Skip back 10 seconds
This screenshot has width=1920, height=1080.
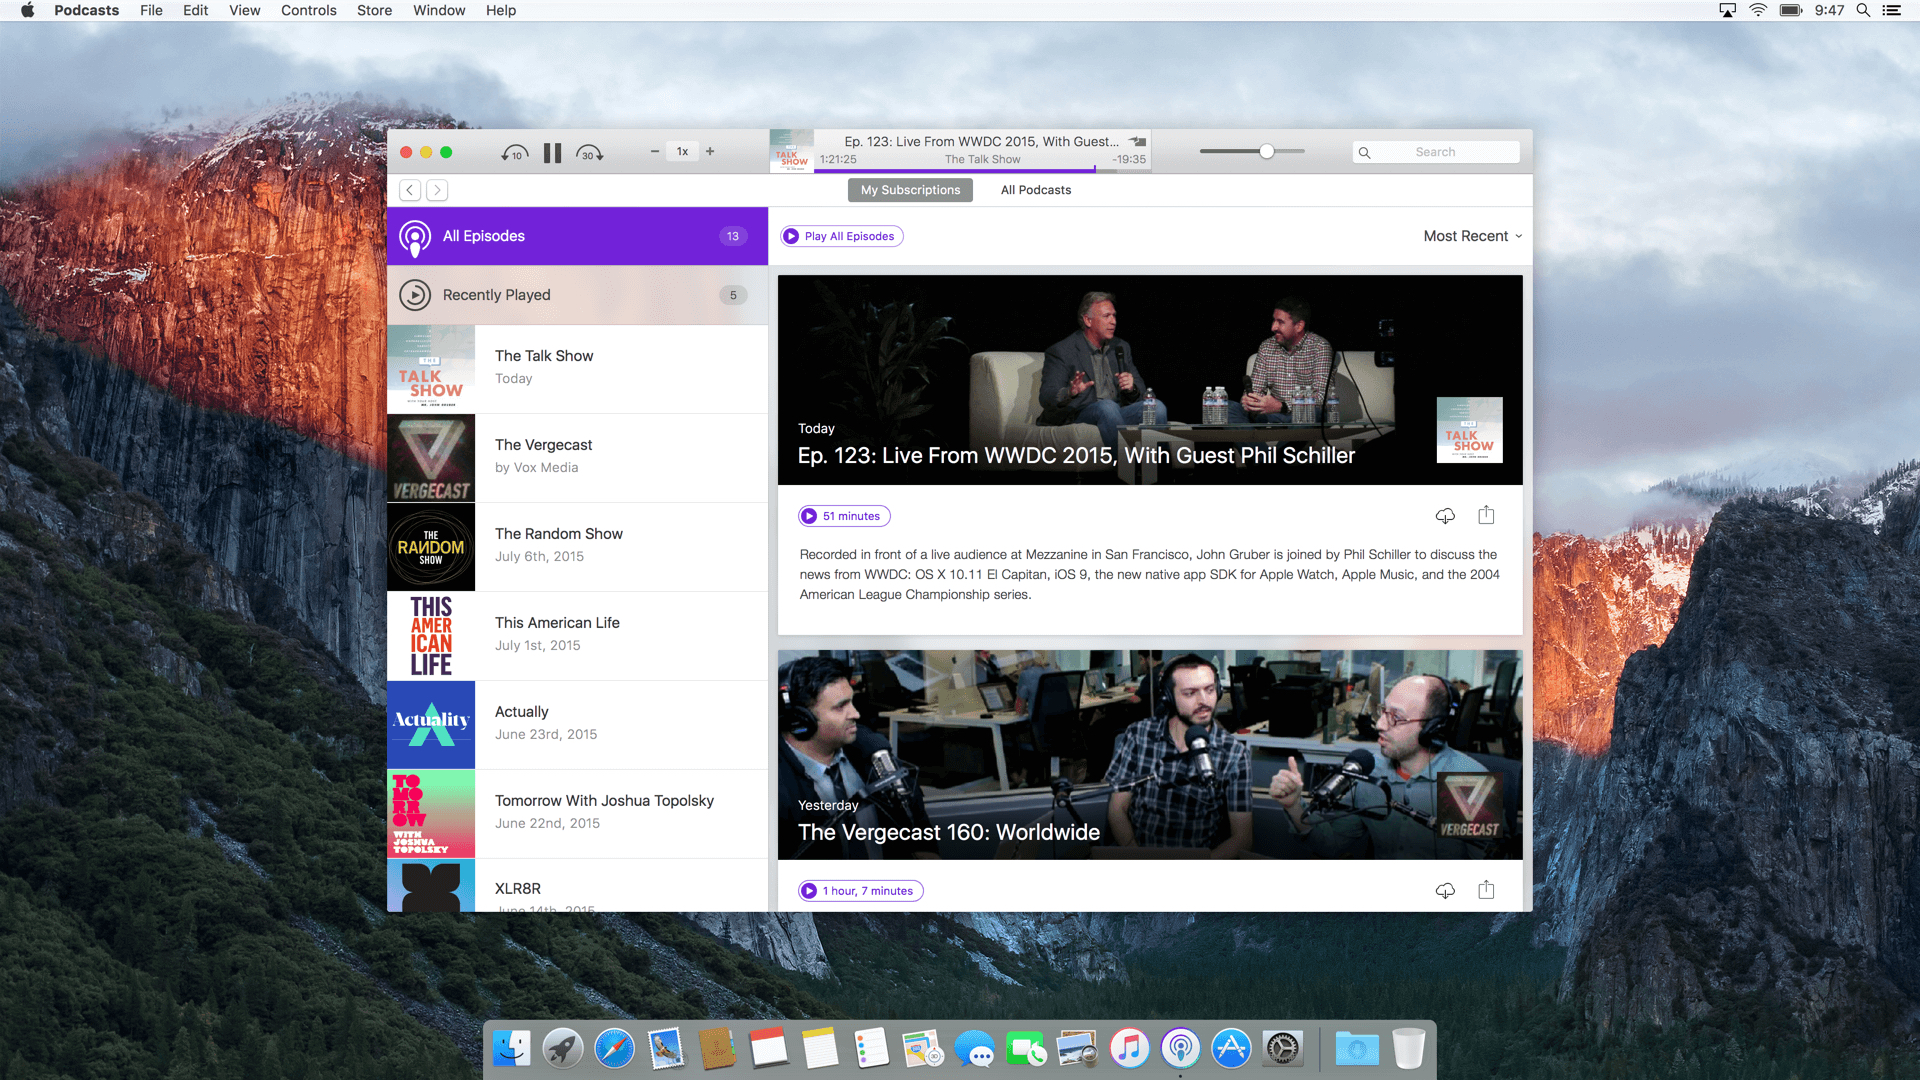tap(514, 153)
